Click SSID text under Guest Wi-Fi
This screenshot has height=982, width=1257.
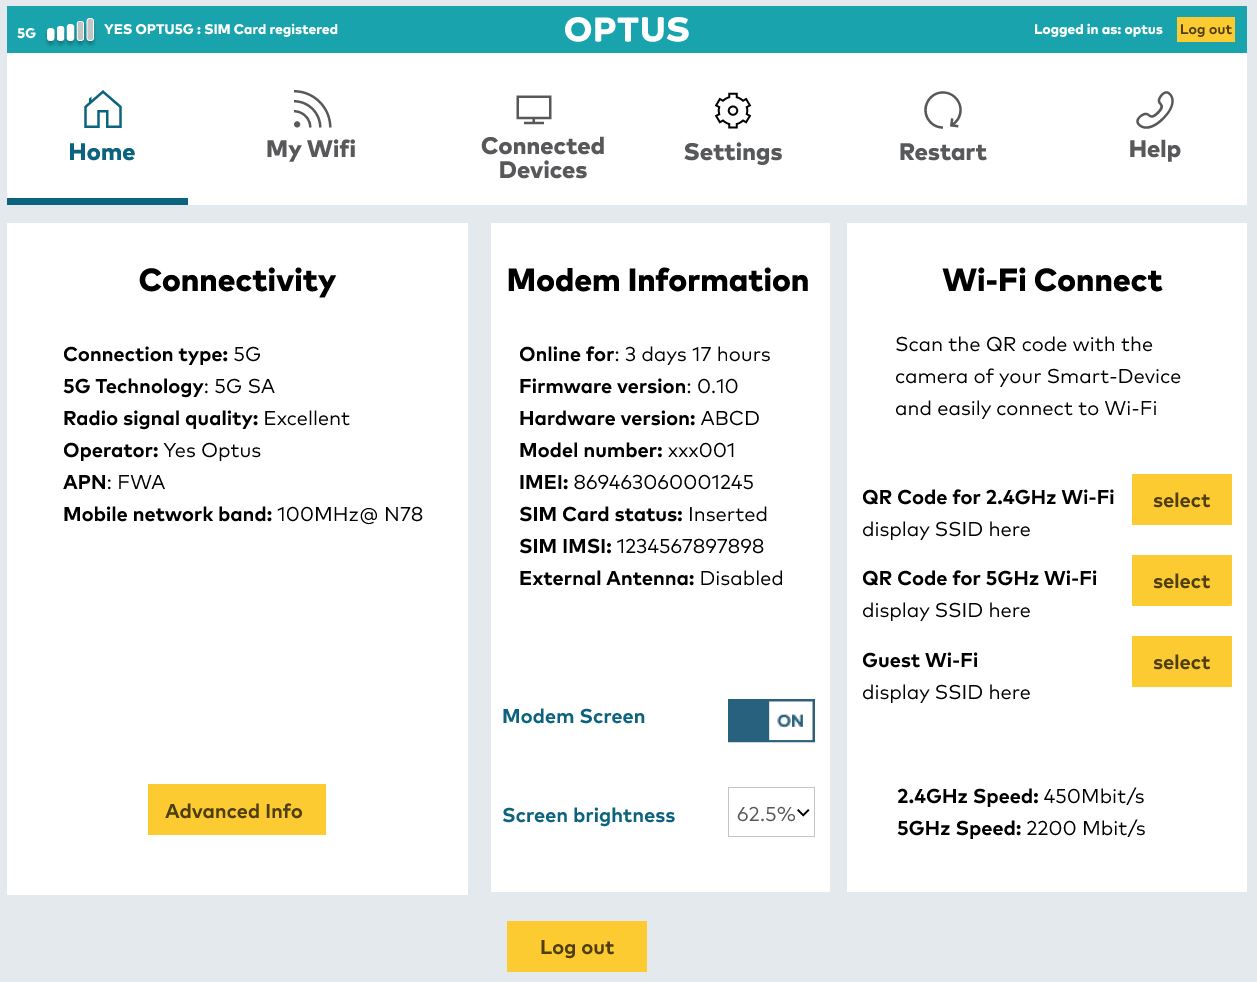pos(946,692)
